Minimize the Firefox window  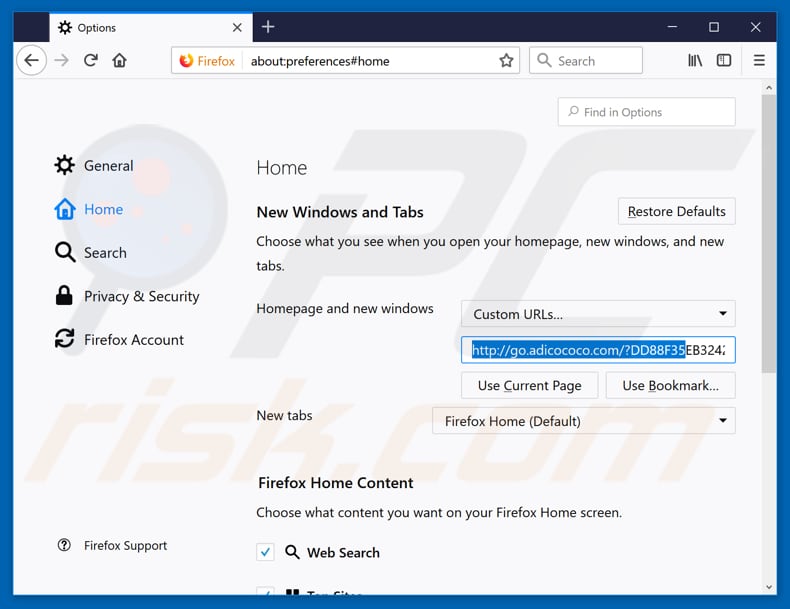(672, 27)
